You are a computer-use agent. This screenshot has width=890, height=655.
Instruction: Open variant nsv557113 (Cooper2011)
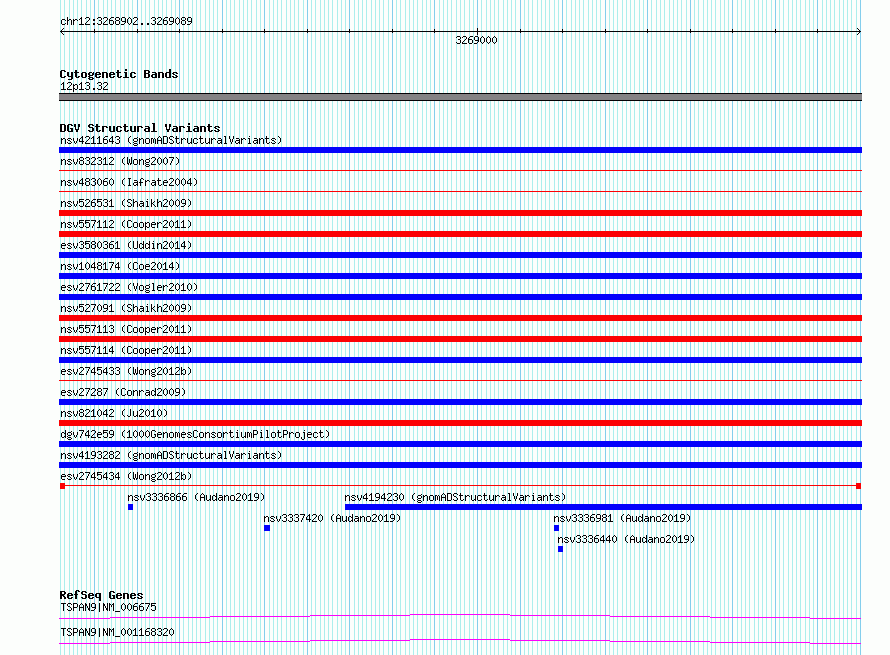[x=126, y=329]
